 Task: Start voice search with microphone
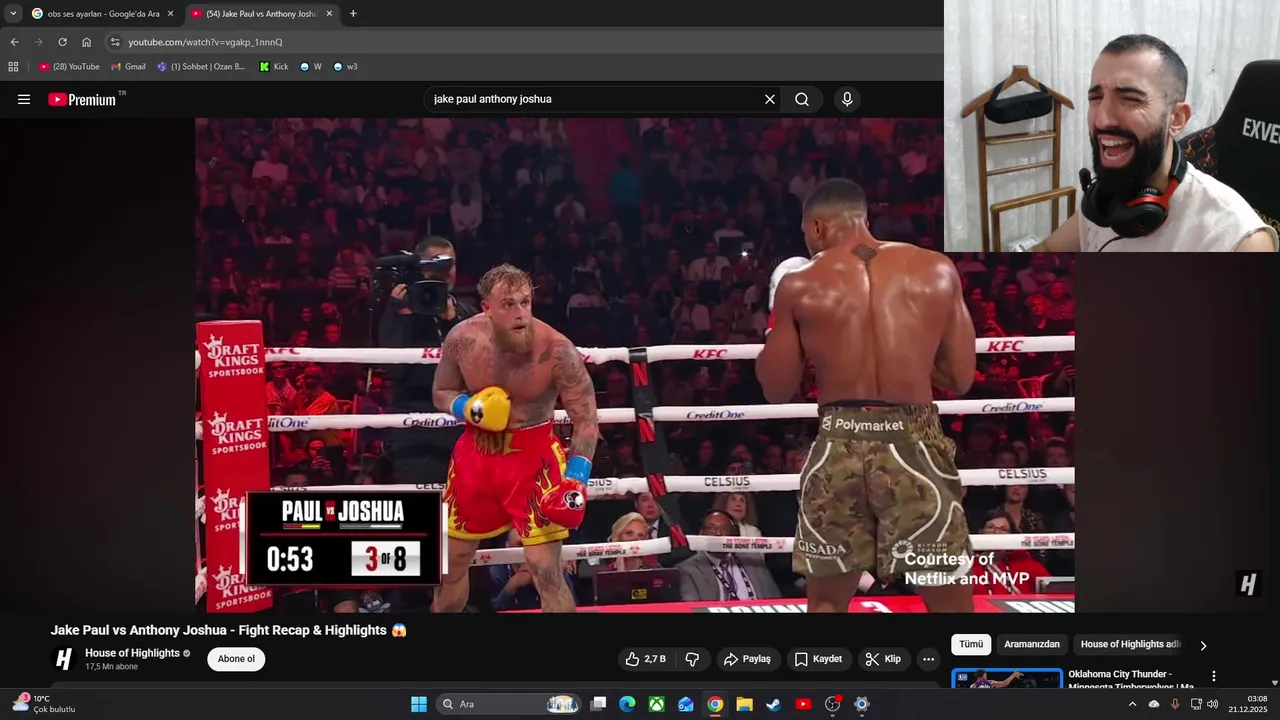[x=847, y=99]
